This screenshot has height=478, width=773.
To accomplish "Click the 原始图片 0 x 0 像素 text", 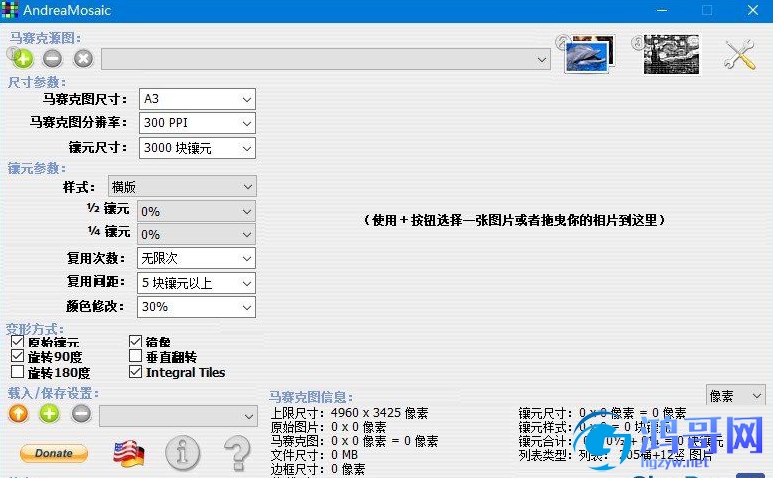I will tap(328, 427).
